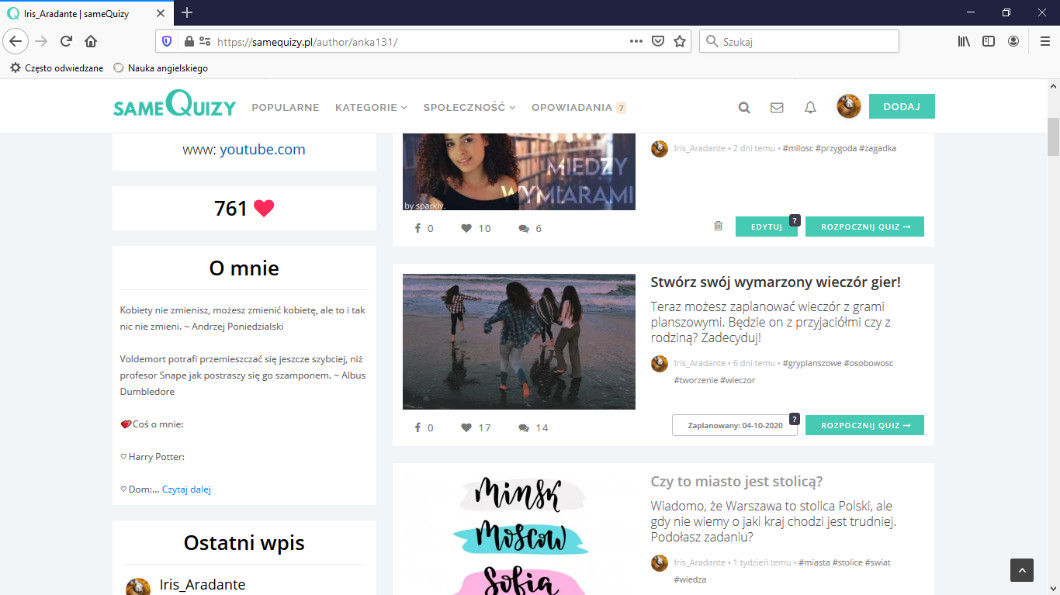Click the scroll-to-top arrow button
1060x595 pixels.
pyautogui.click(x=1021, y=570)
